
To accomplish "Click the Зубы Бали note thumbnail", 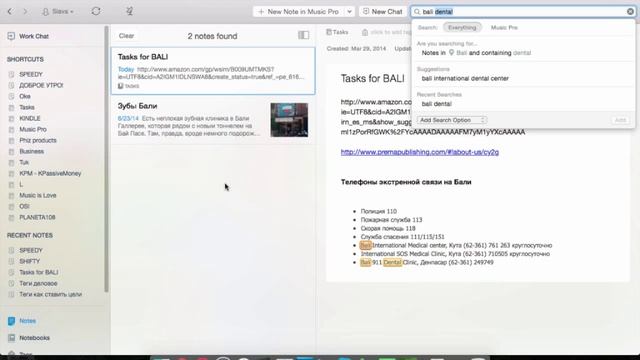I will point(289,120).
